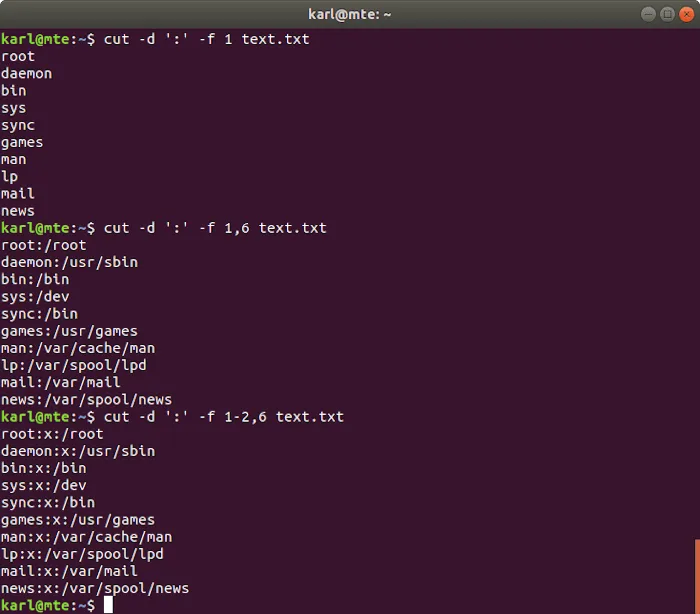This screenshot has width=700, height=614.
Task: Click the output line 'sys'
Action: [13, 108]
